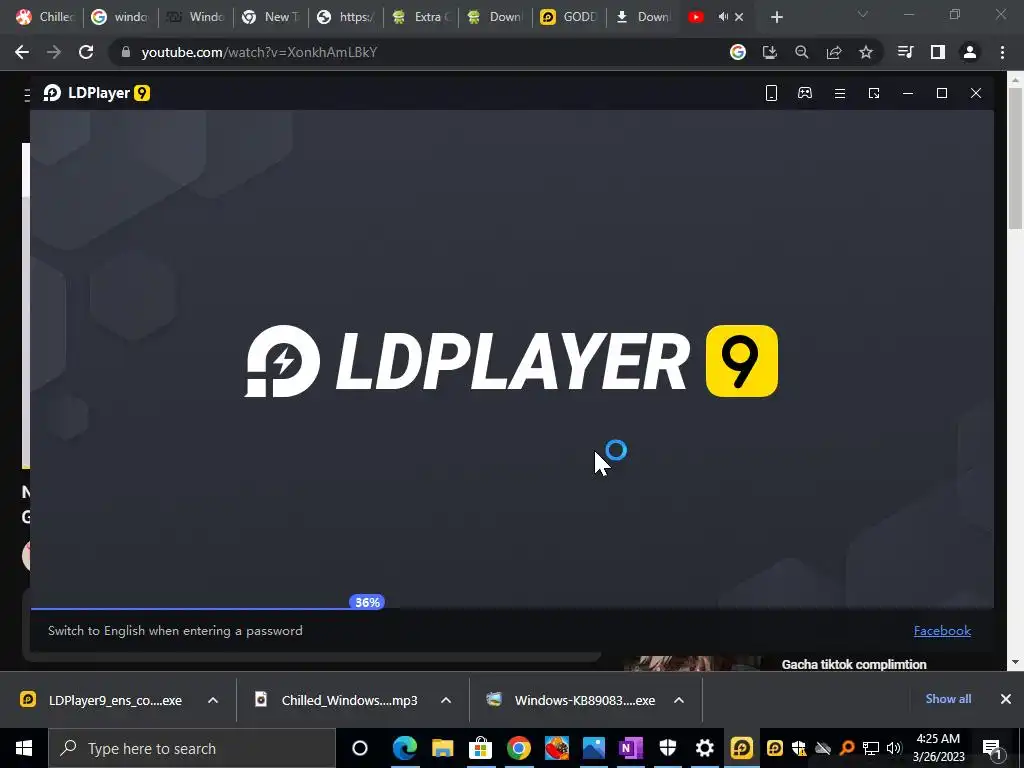
Task: Switch to the https:/ tab
Action: click(345, 17)
